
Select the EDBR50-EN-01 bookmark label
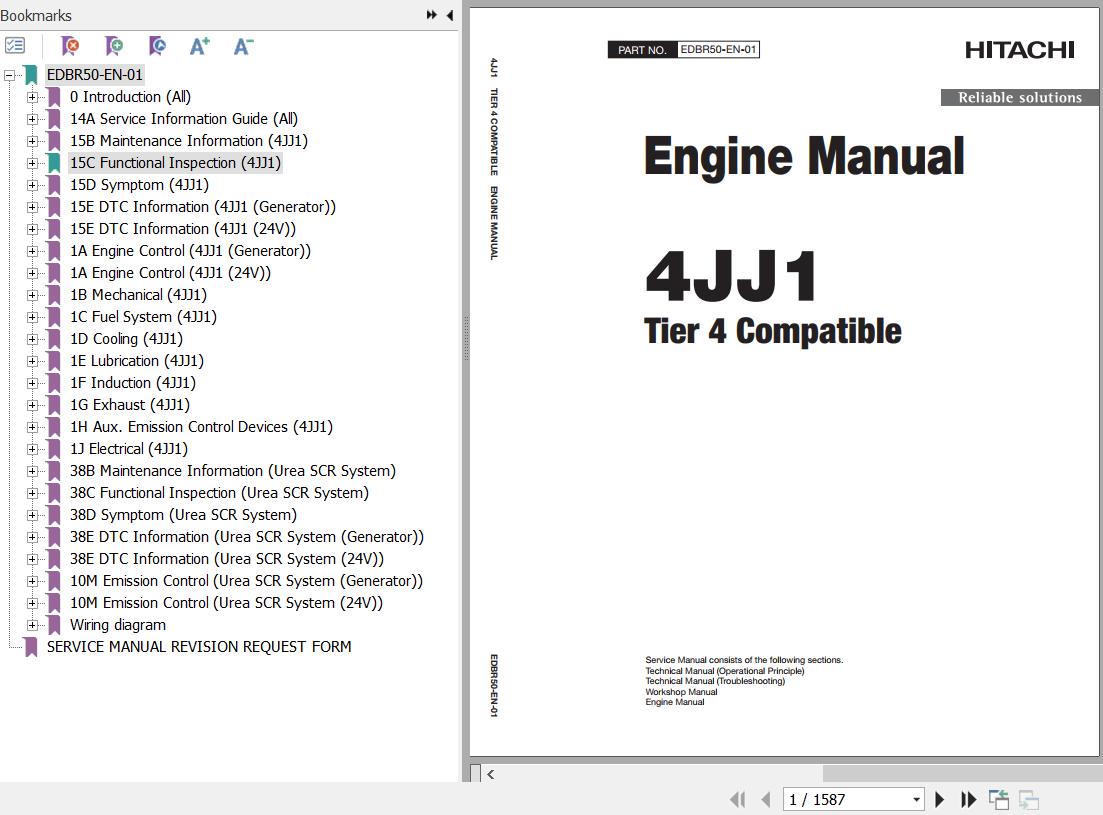pyautogui.click(x=94, y=75)
